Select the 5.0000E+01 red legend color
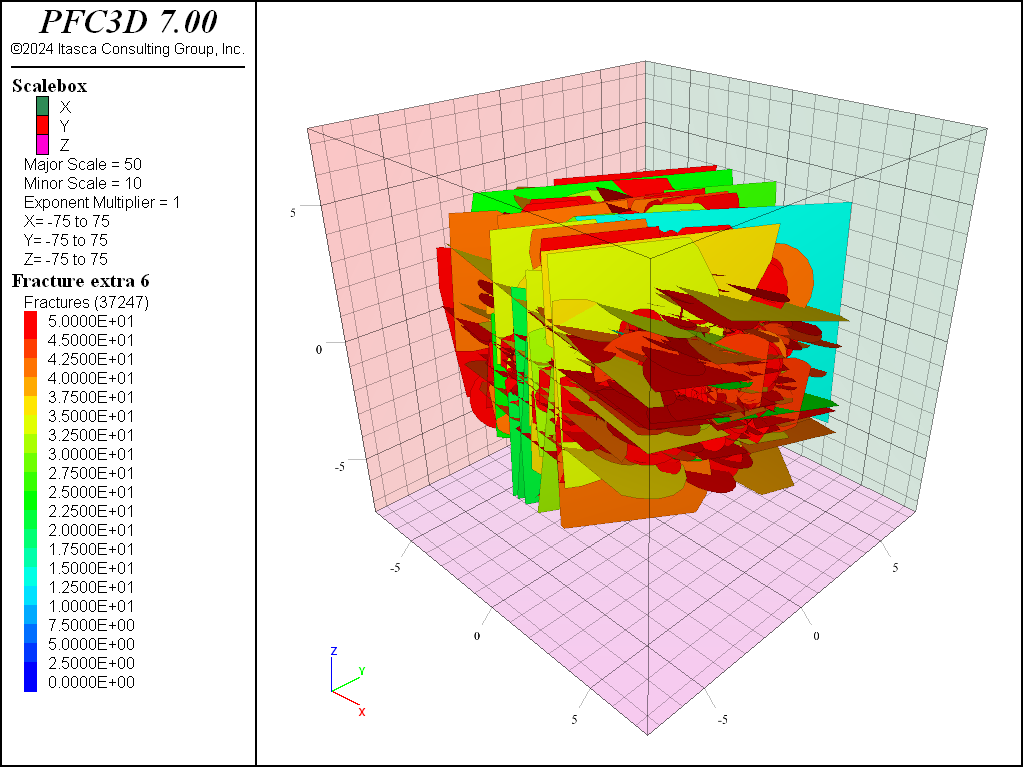Viewport: 1024px width, 768px height. (x=31, y=321)
